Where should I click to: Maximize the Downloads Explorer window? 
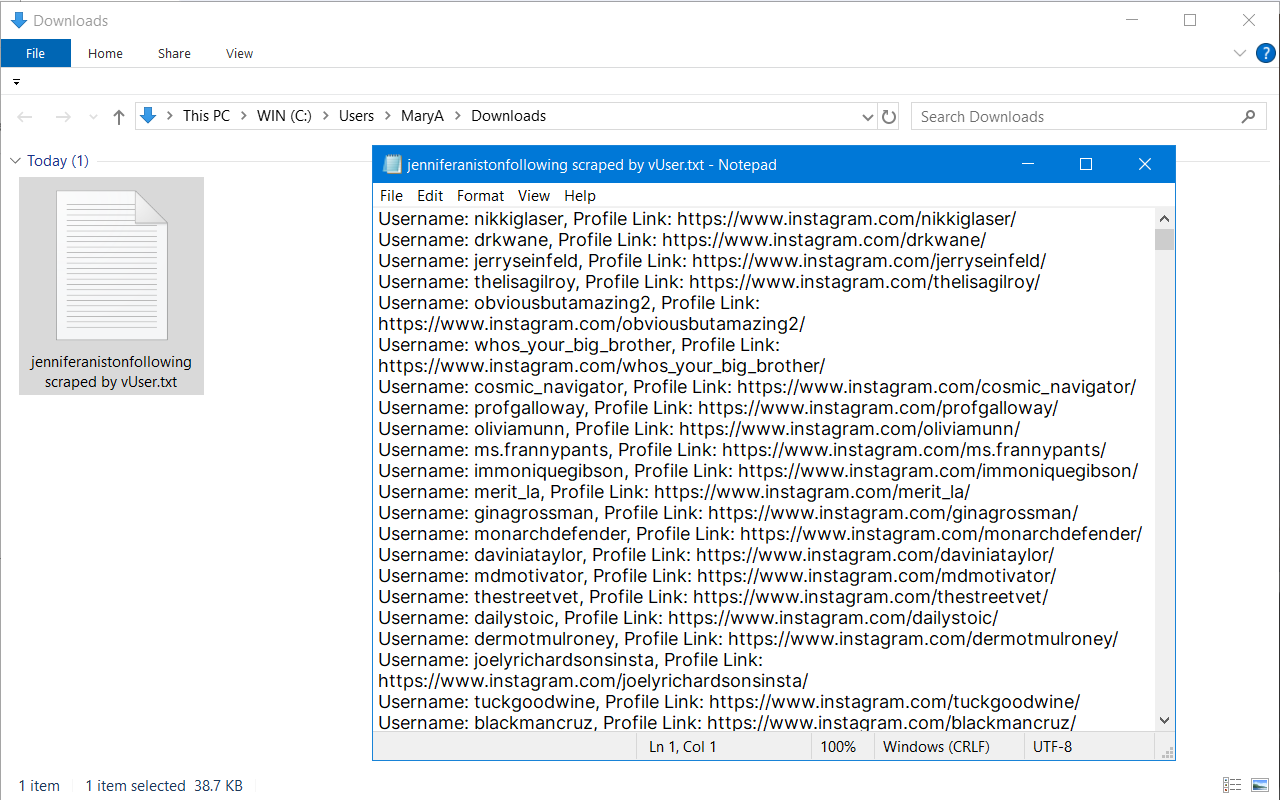tap(1190, 20)
